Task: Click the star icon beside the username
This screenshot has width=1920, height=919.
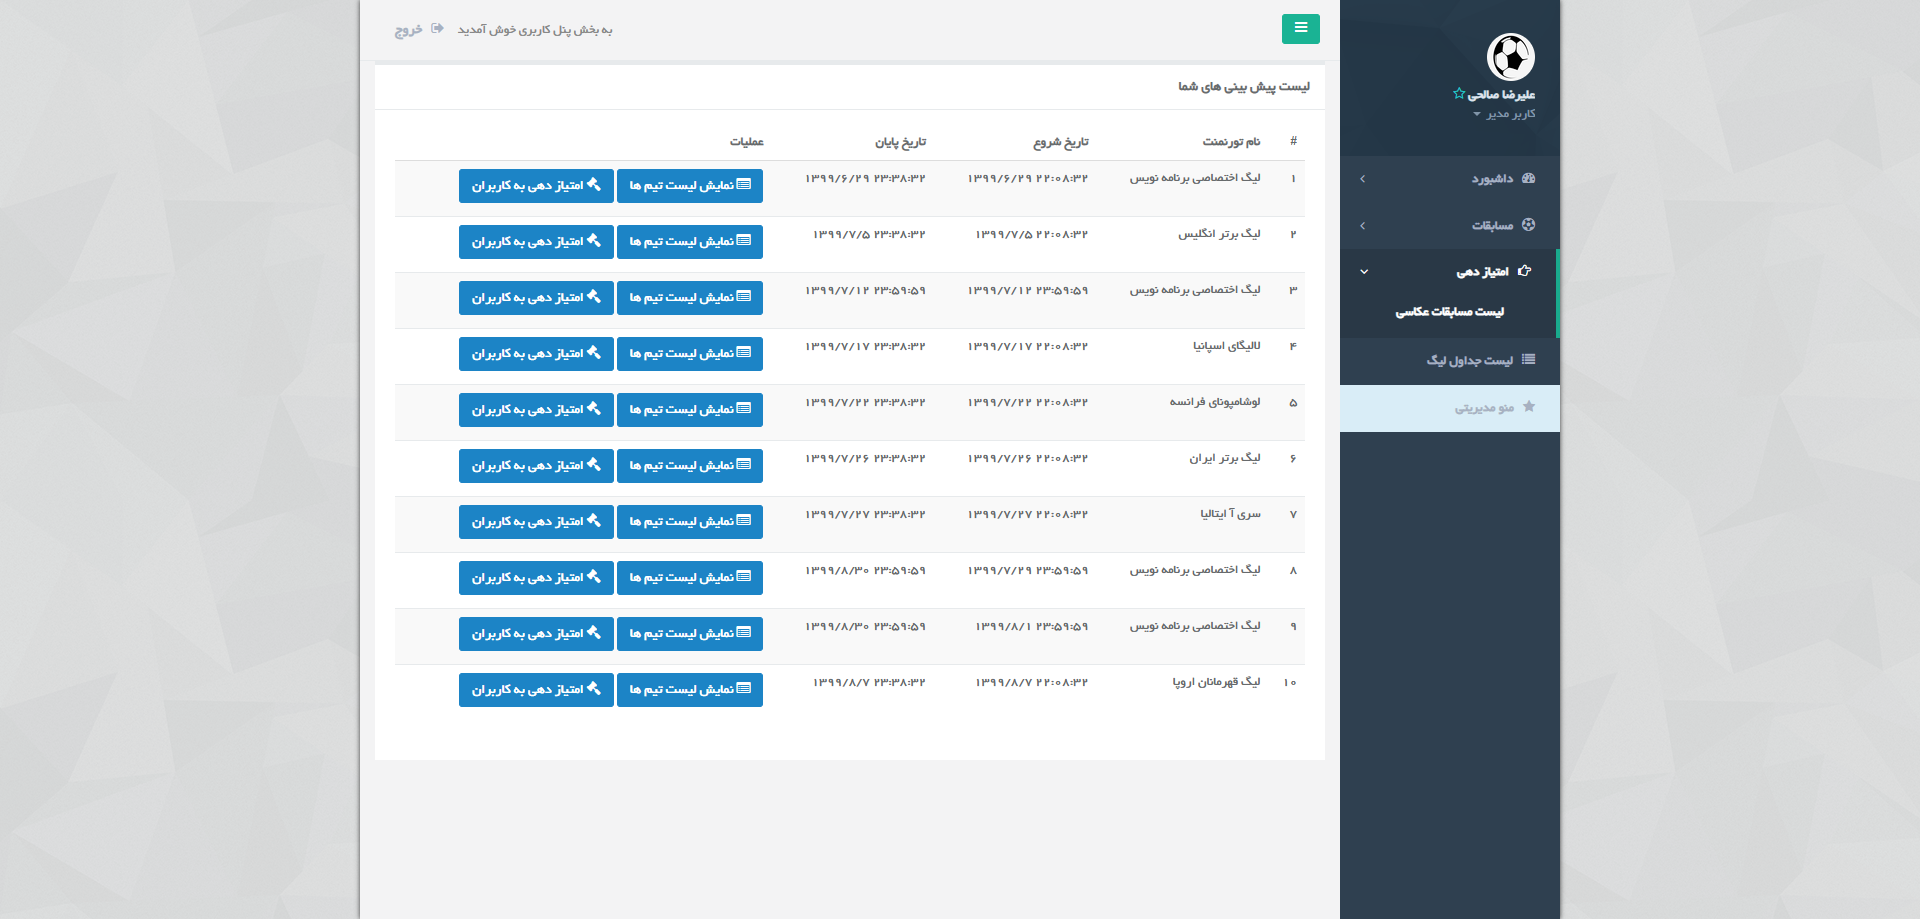Action: (x=1459, y=94)
